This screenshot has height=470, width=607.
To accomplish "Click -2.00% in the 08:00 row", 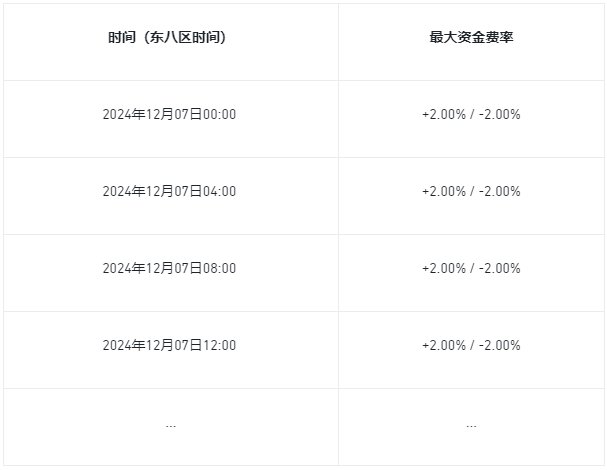I will click(500, 268).
